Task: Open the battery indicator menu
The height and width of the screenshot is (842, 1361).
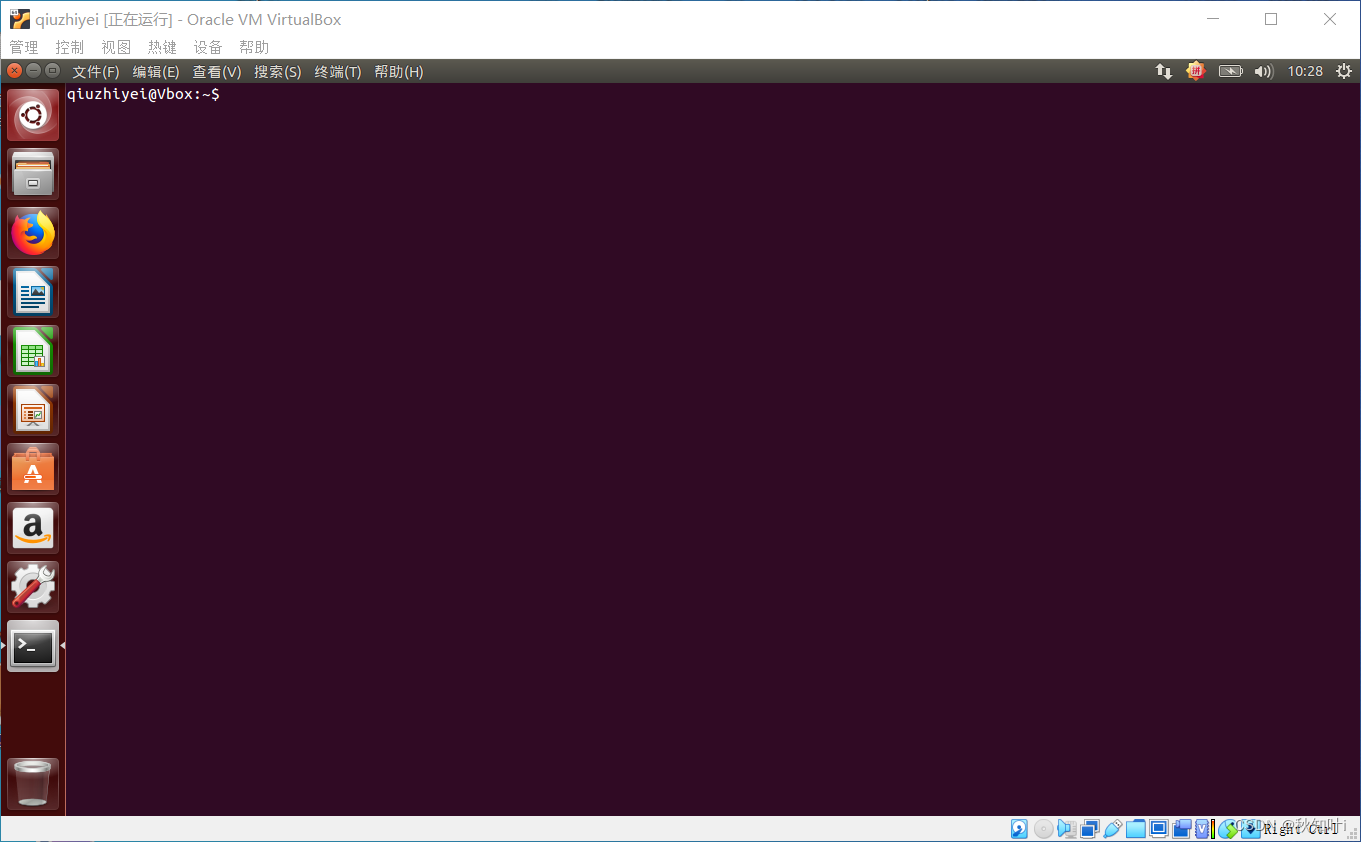Action: tap(1230, 71)
